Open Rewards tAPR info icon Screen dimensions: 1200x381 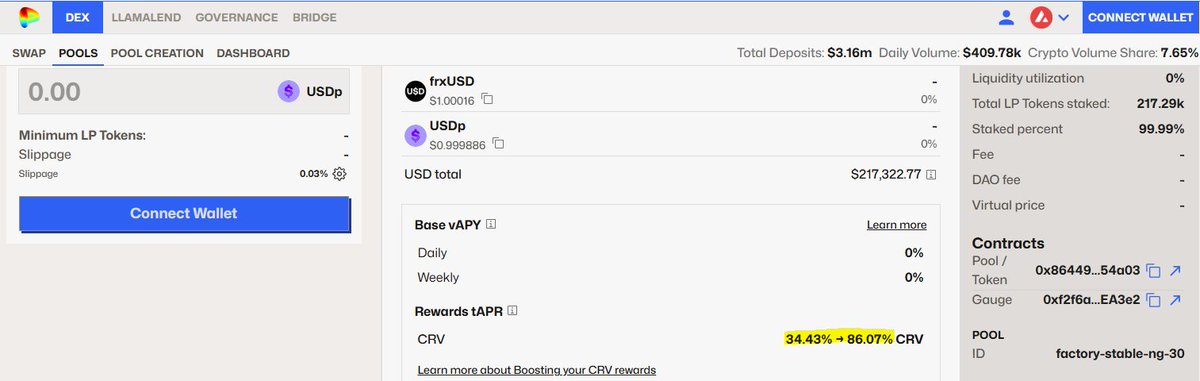click(x=512, y=312)
